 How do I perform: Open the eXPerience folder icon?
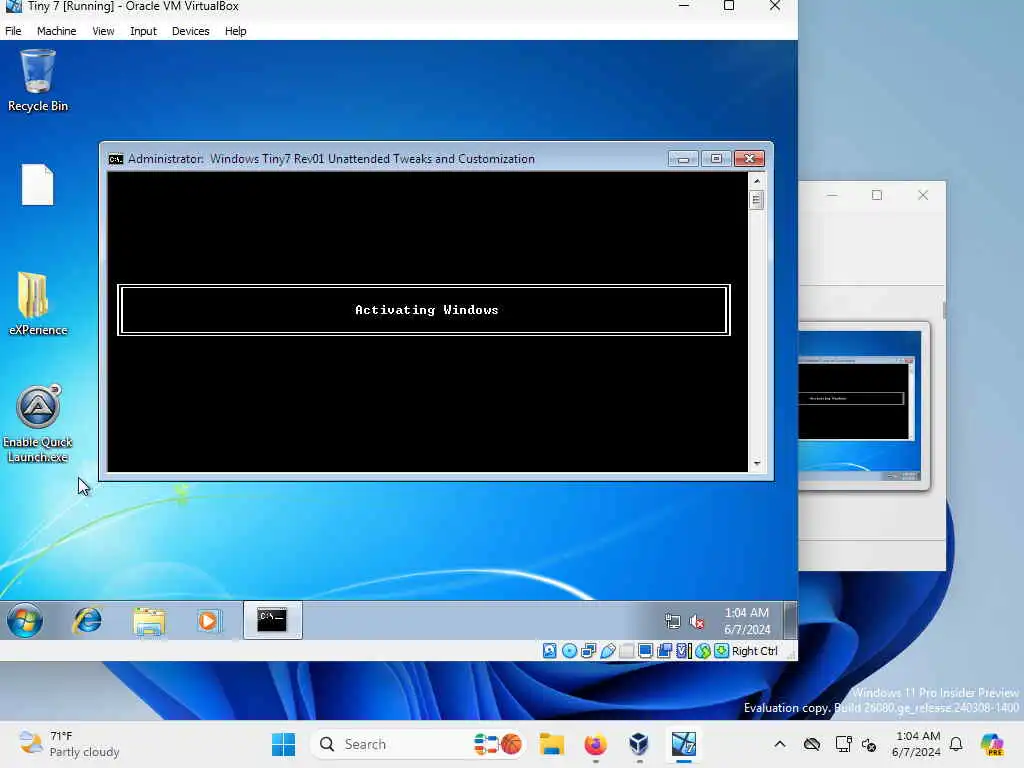37,304
